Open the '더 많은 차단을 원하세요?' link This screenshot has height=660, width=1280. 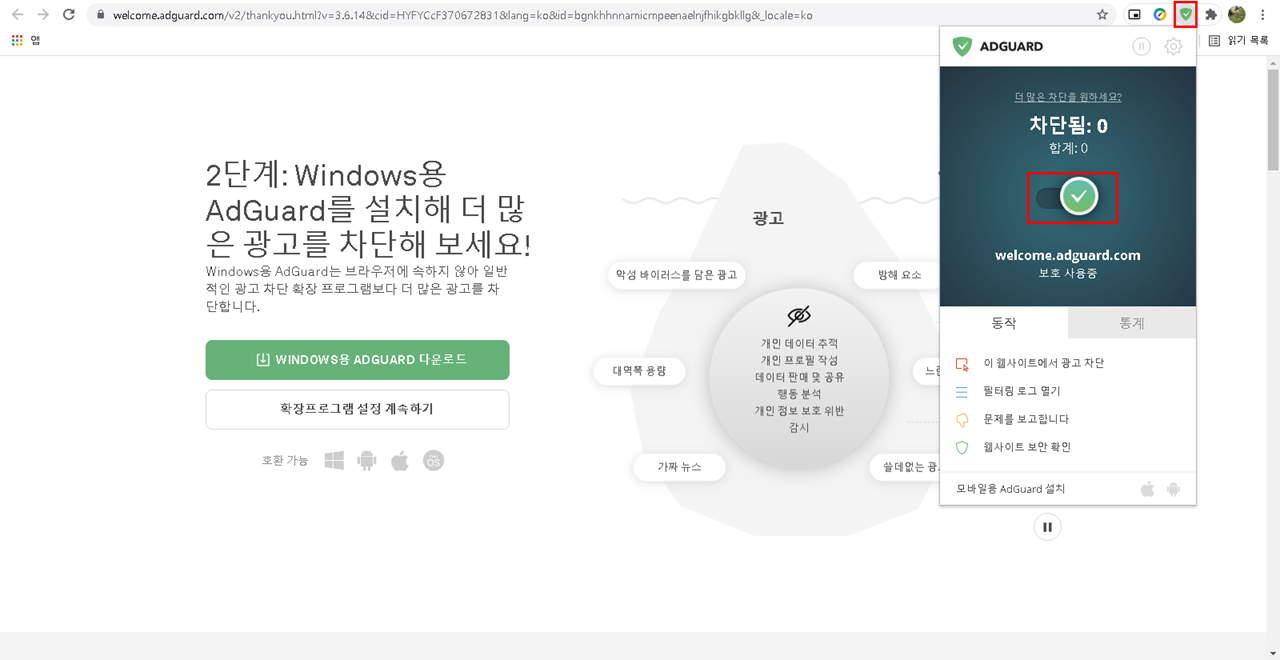(x=1068, y=97)
